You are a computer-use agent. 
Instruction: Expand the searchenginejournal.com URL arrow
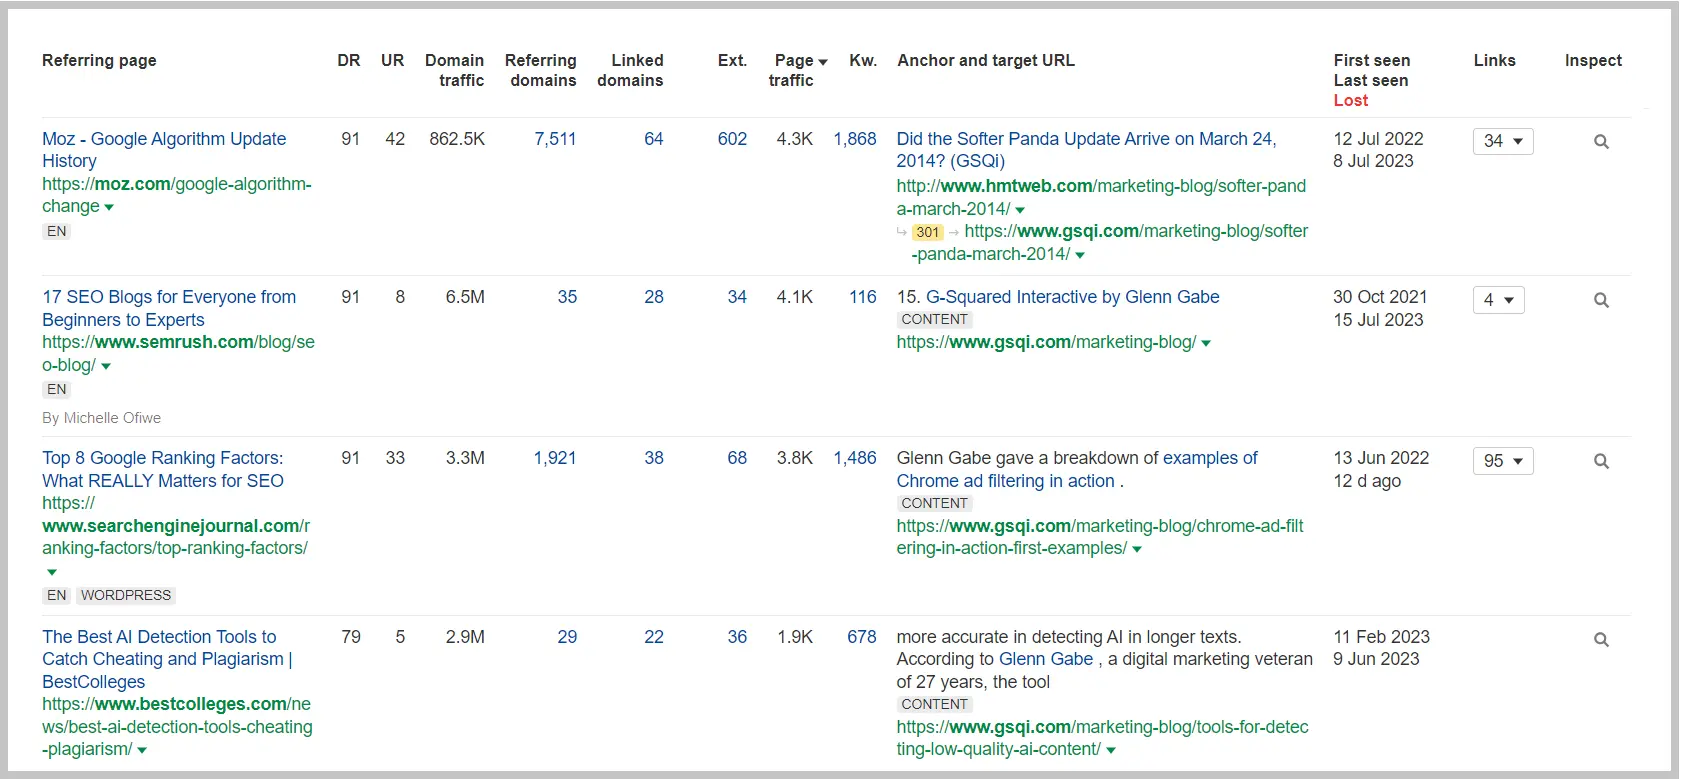coord(52,572)
